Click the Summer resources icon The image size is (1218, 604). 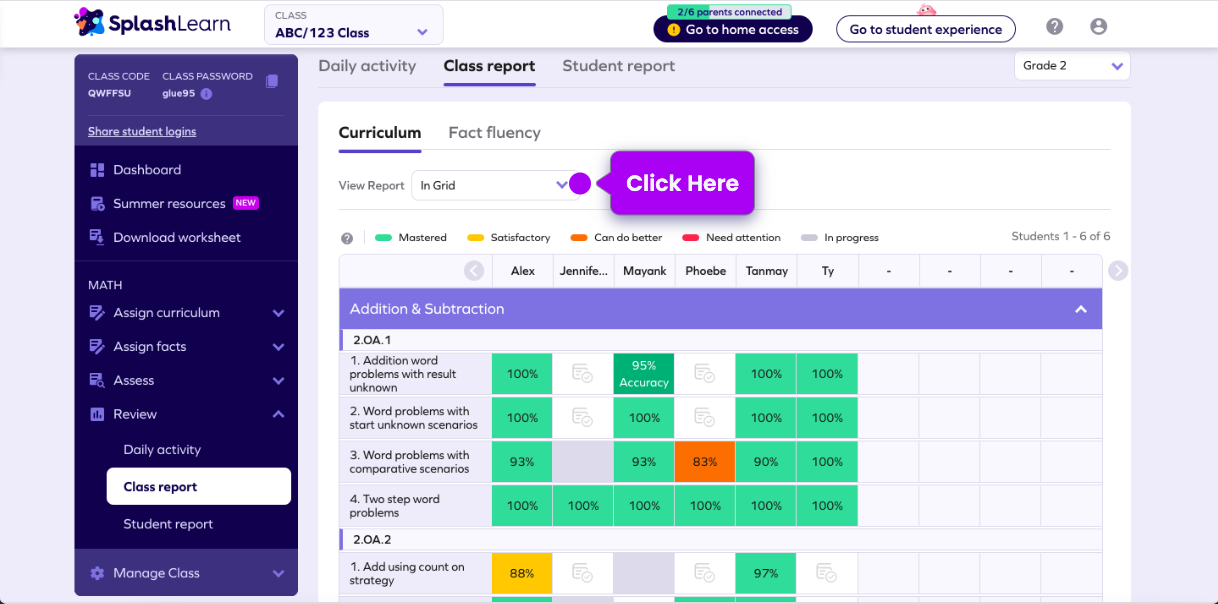click(x=99, y=203)
